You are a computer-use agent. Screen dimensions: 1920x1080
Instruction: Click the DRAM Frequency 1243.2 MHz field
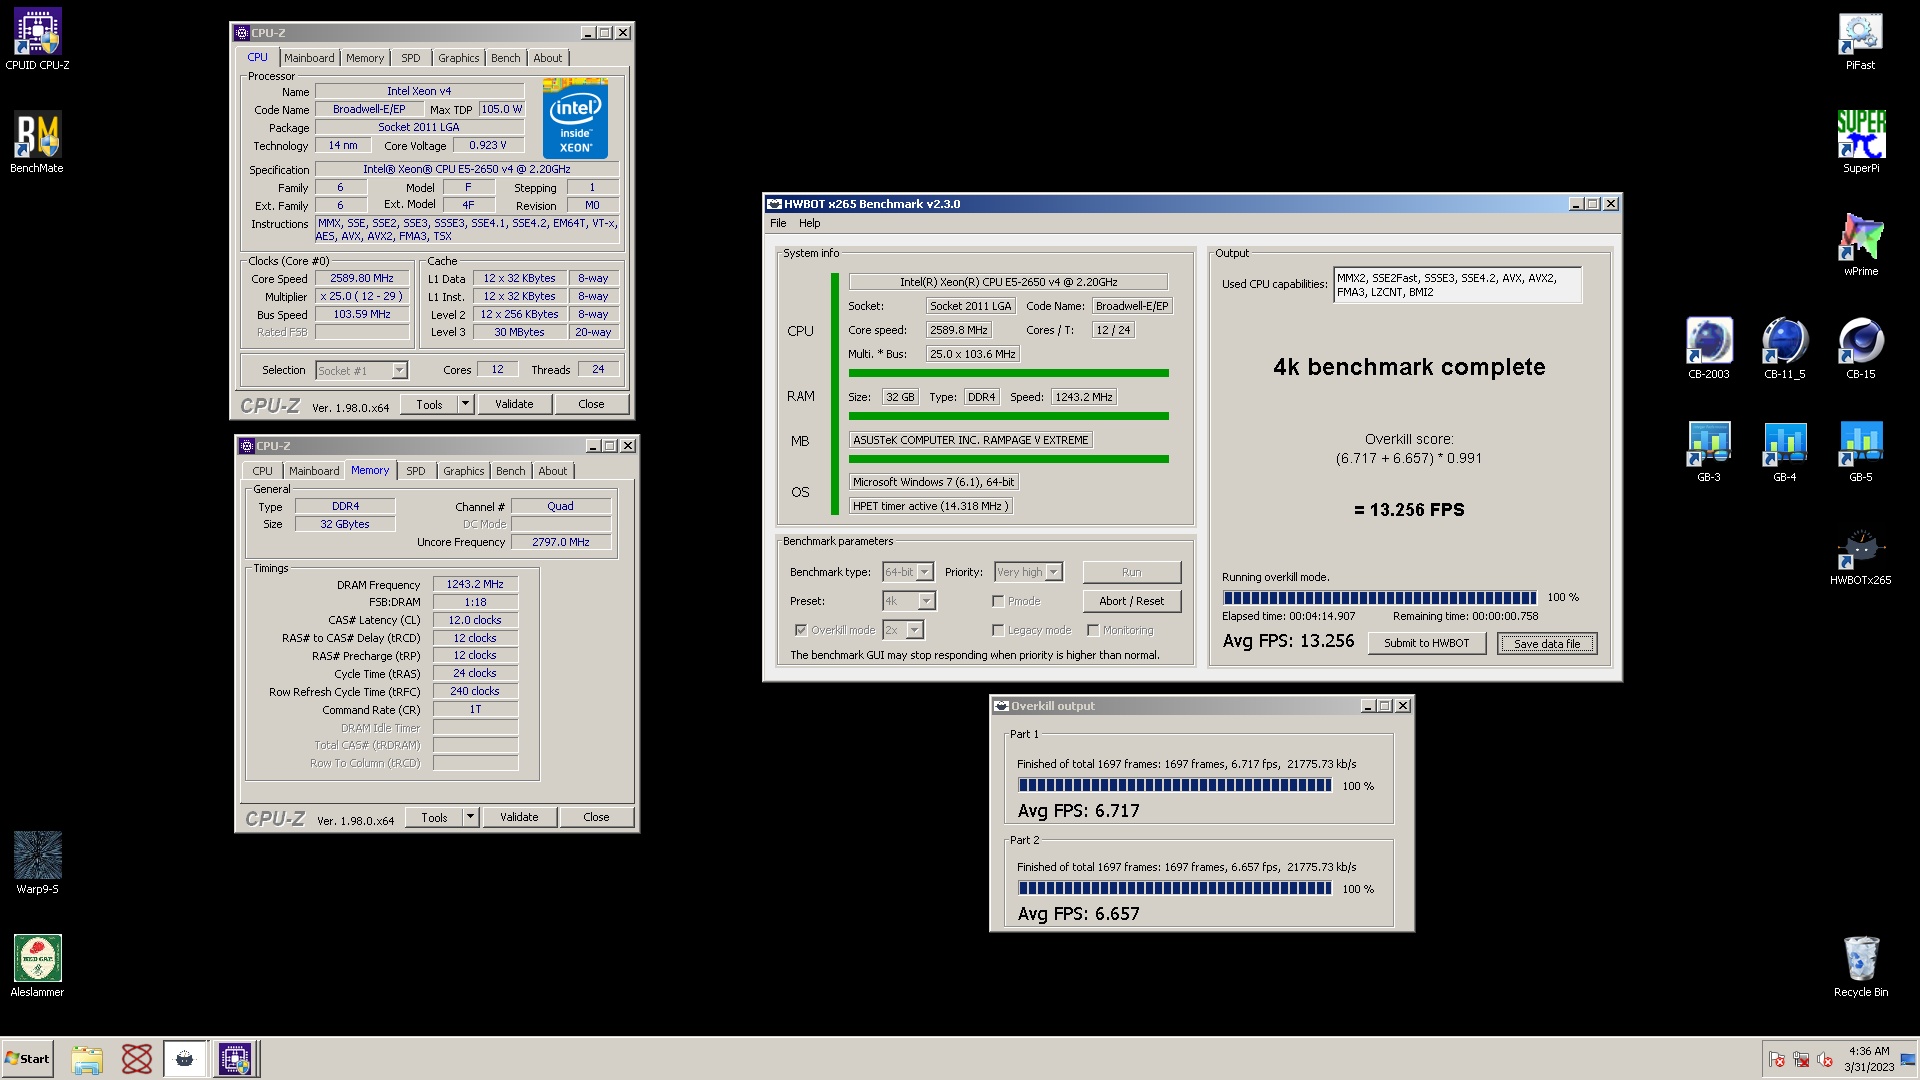(475, 584)
